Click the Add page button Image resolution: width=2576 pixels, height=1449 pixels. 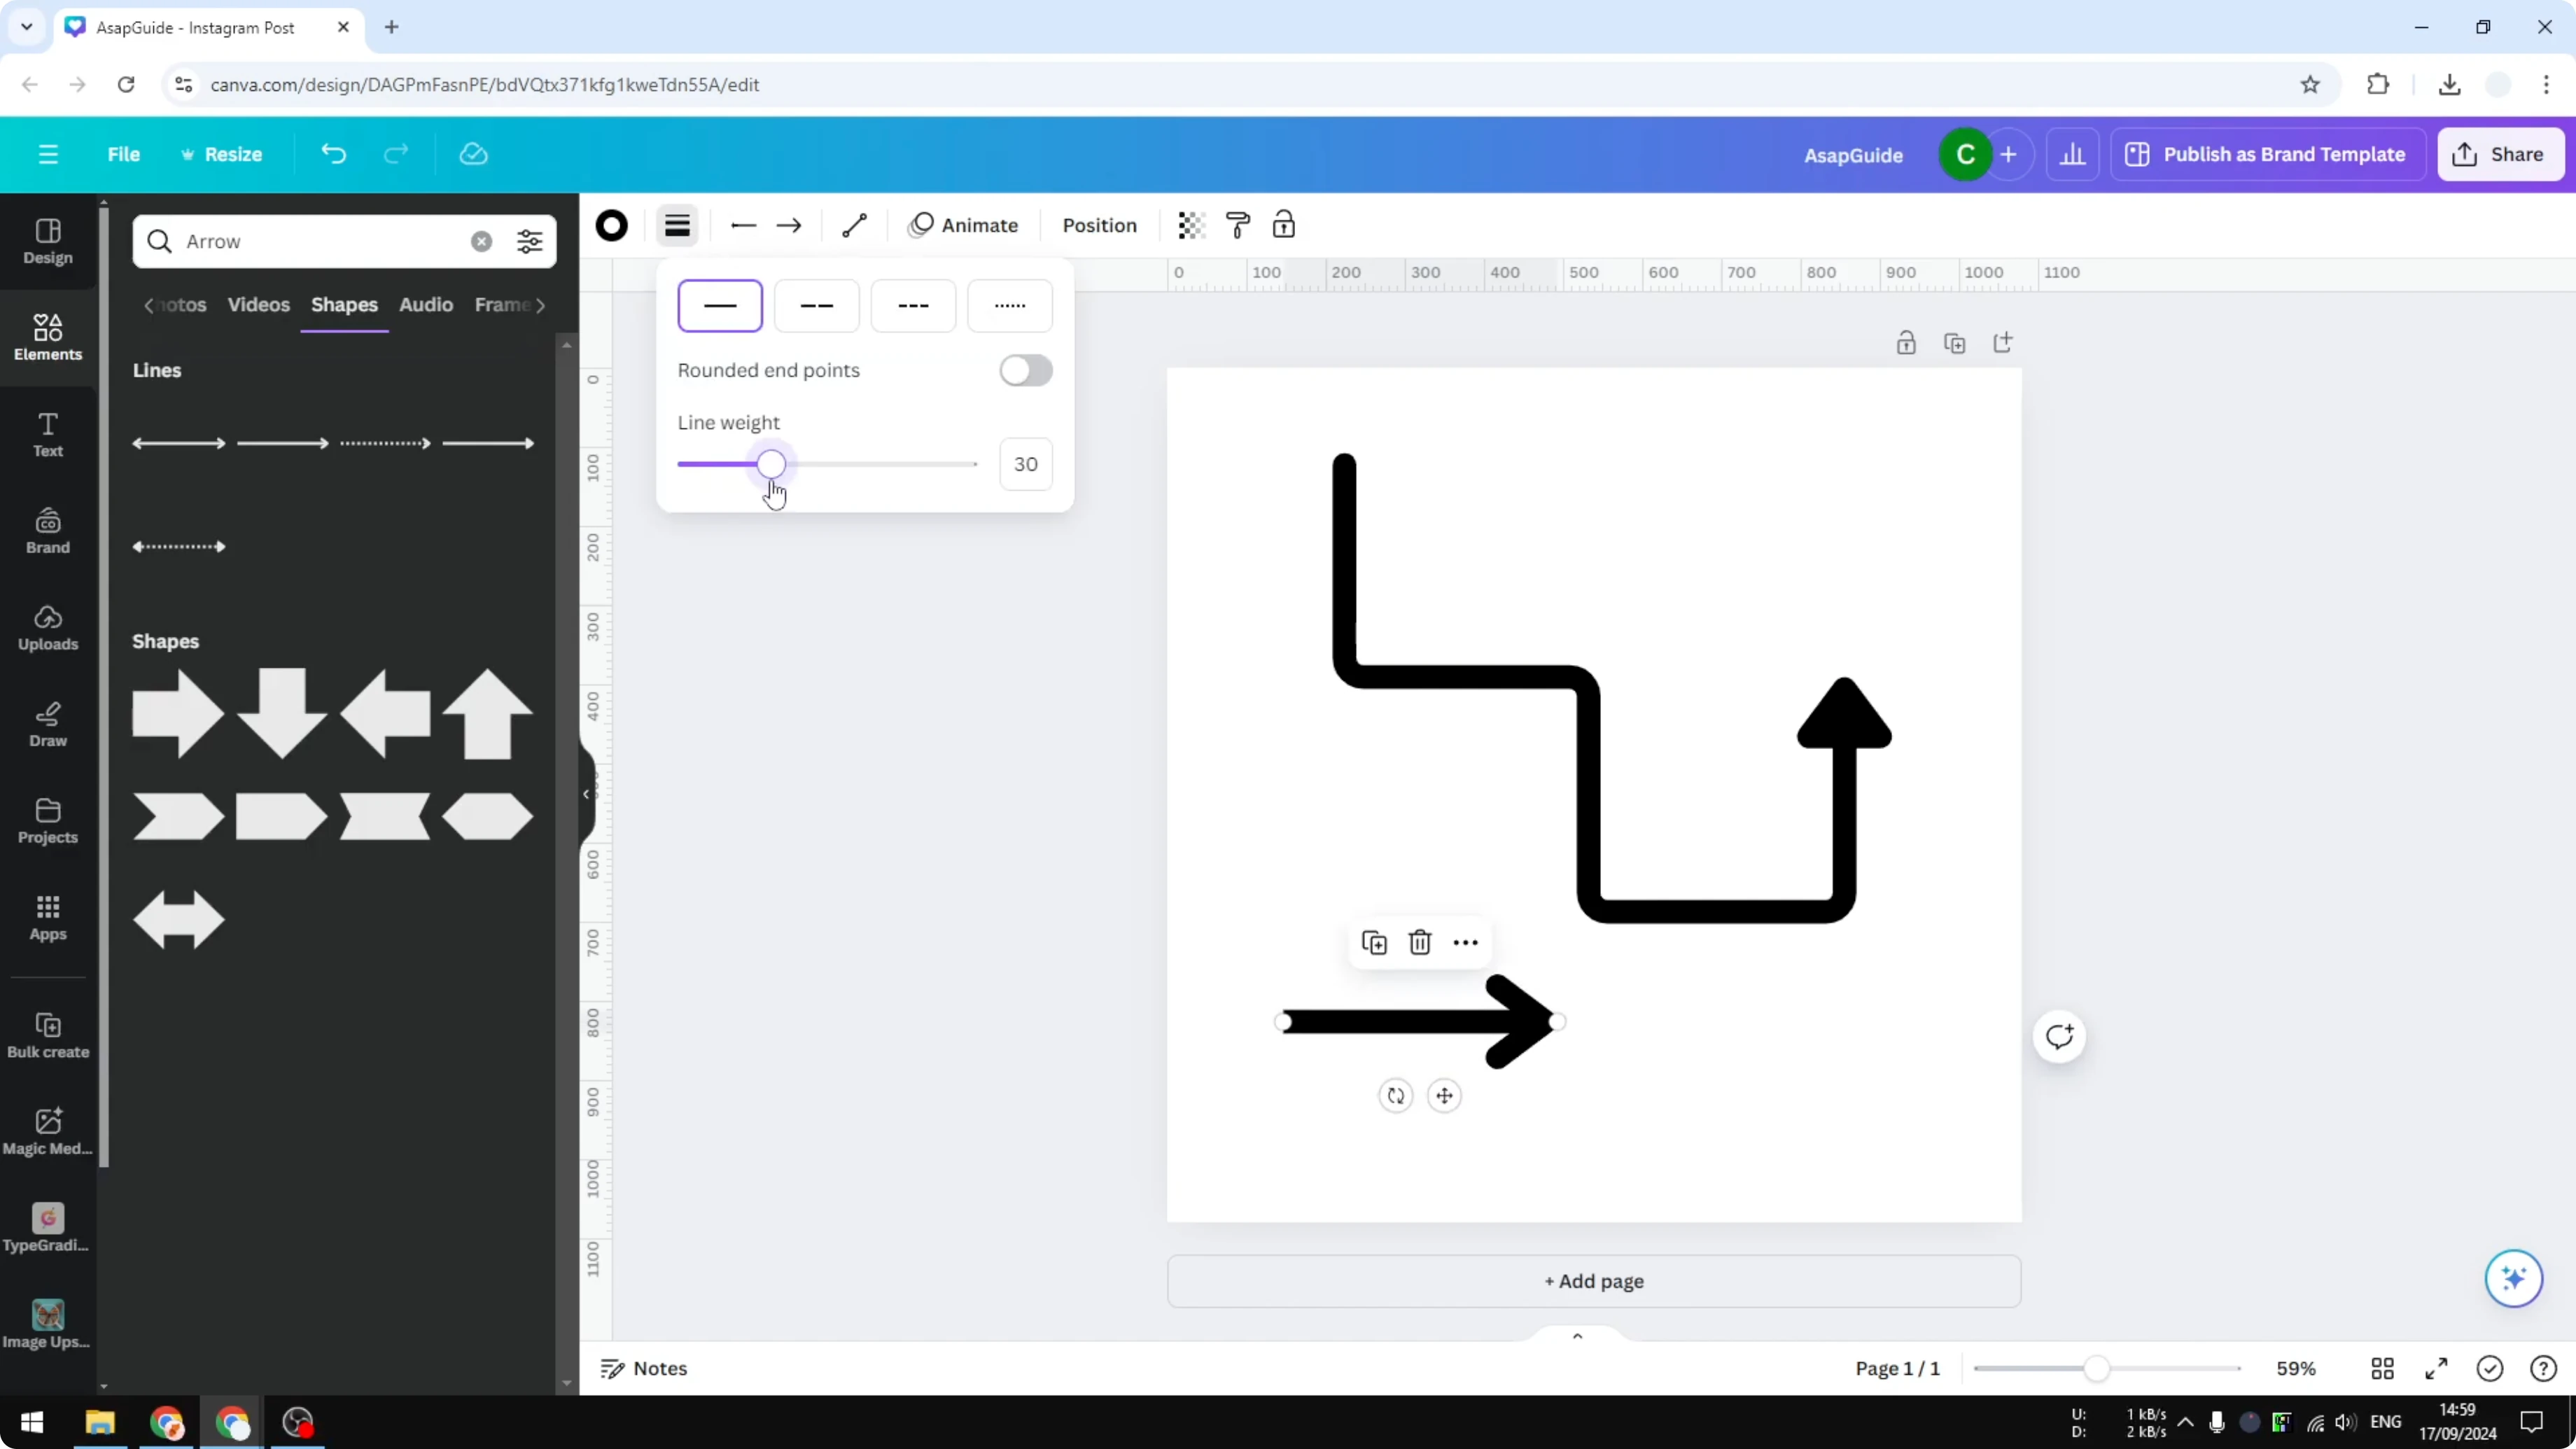1593,1281
